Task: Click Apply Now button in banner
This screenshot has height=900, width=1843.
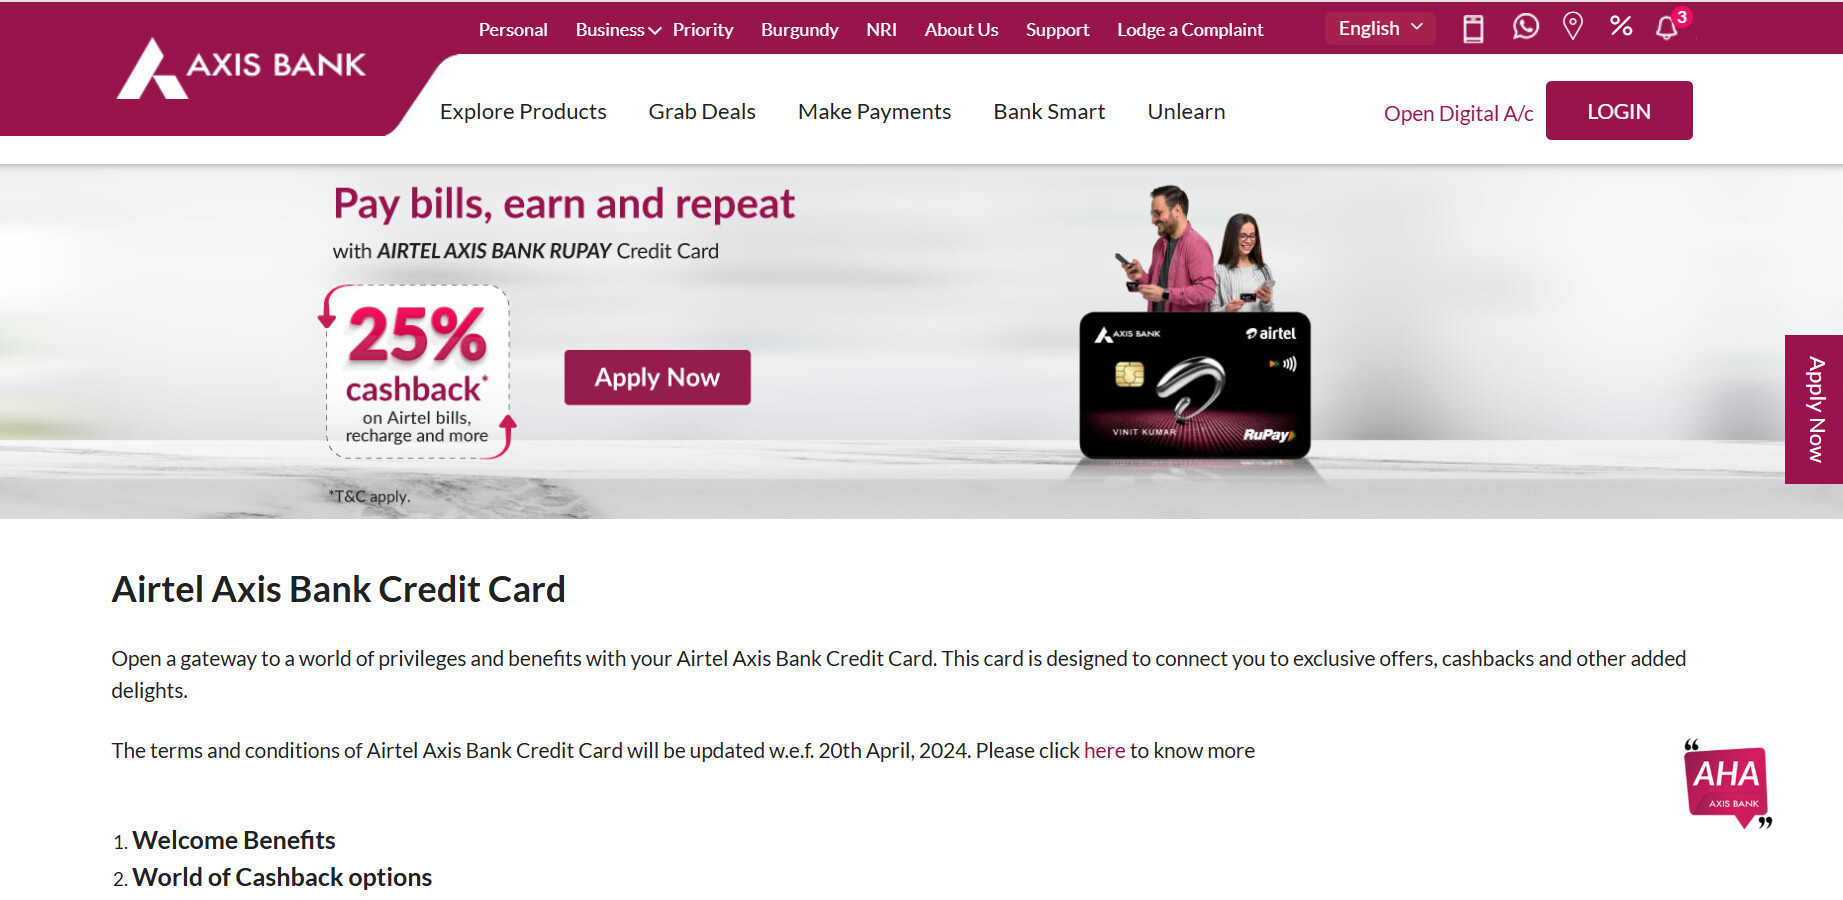Action: [657, 377]
